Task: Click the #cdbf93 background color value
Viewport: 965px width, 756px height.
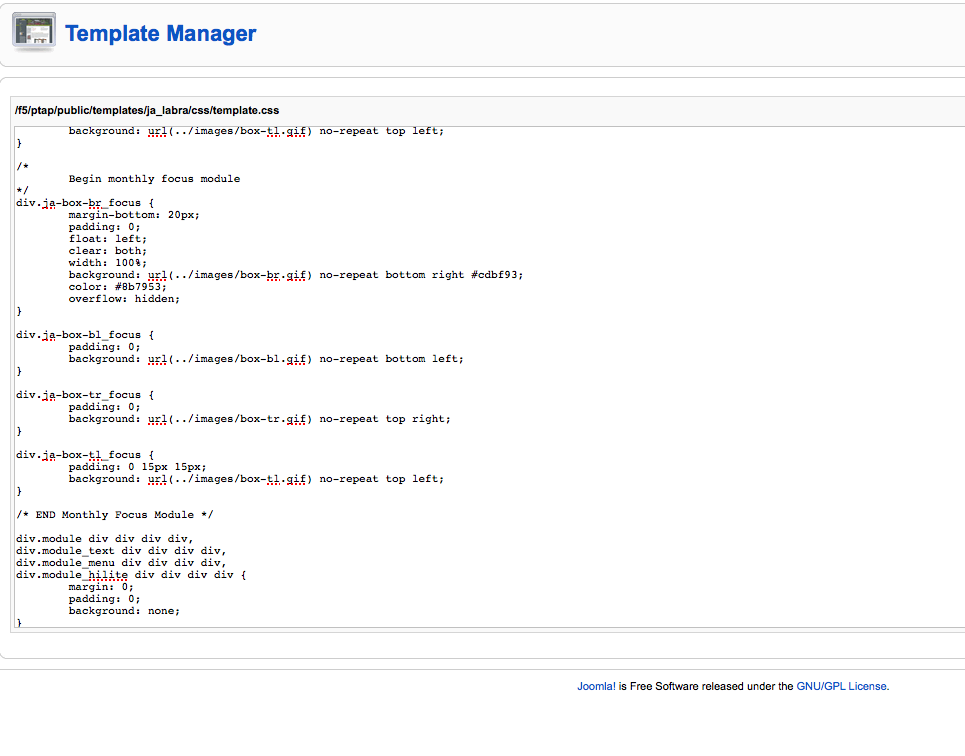Action: [496, 275]
